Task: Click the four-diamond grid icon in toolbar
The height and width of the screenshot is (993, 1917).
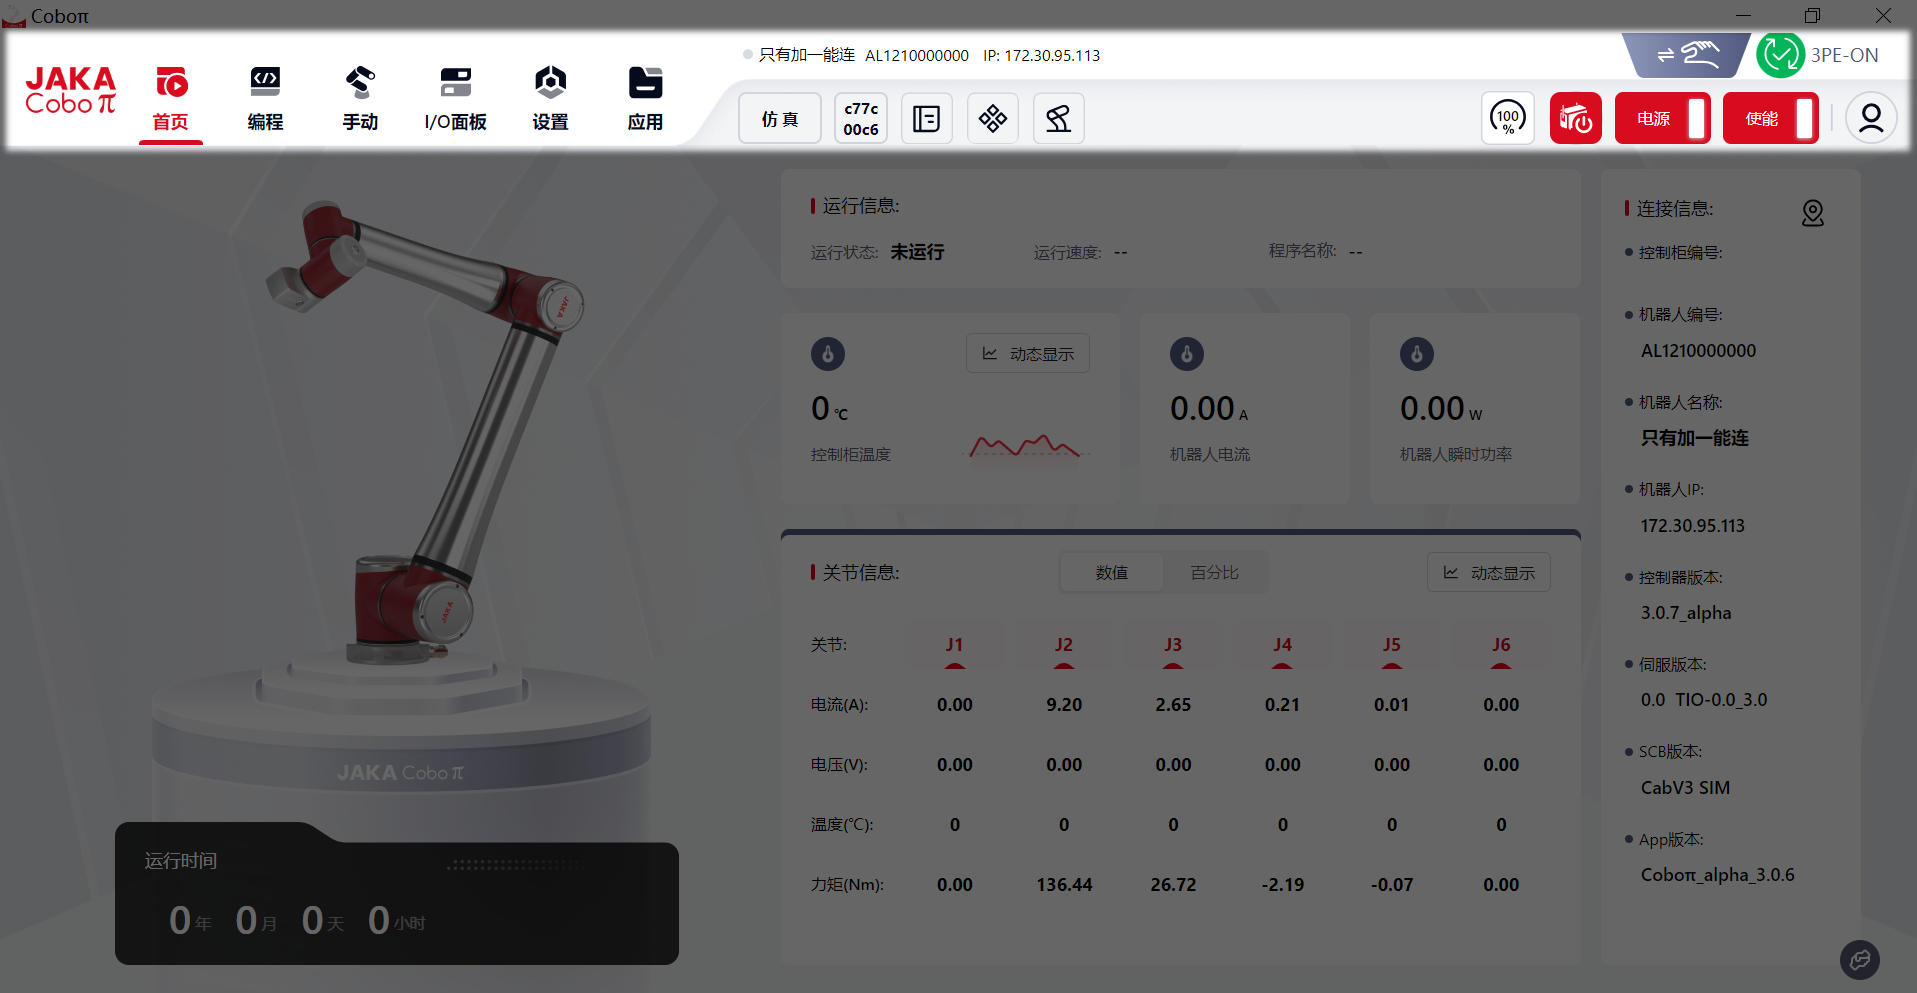Action: (992, 119)
